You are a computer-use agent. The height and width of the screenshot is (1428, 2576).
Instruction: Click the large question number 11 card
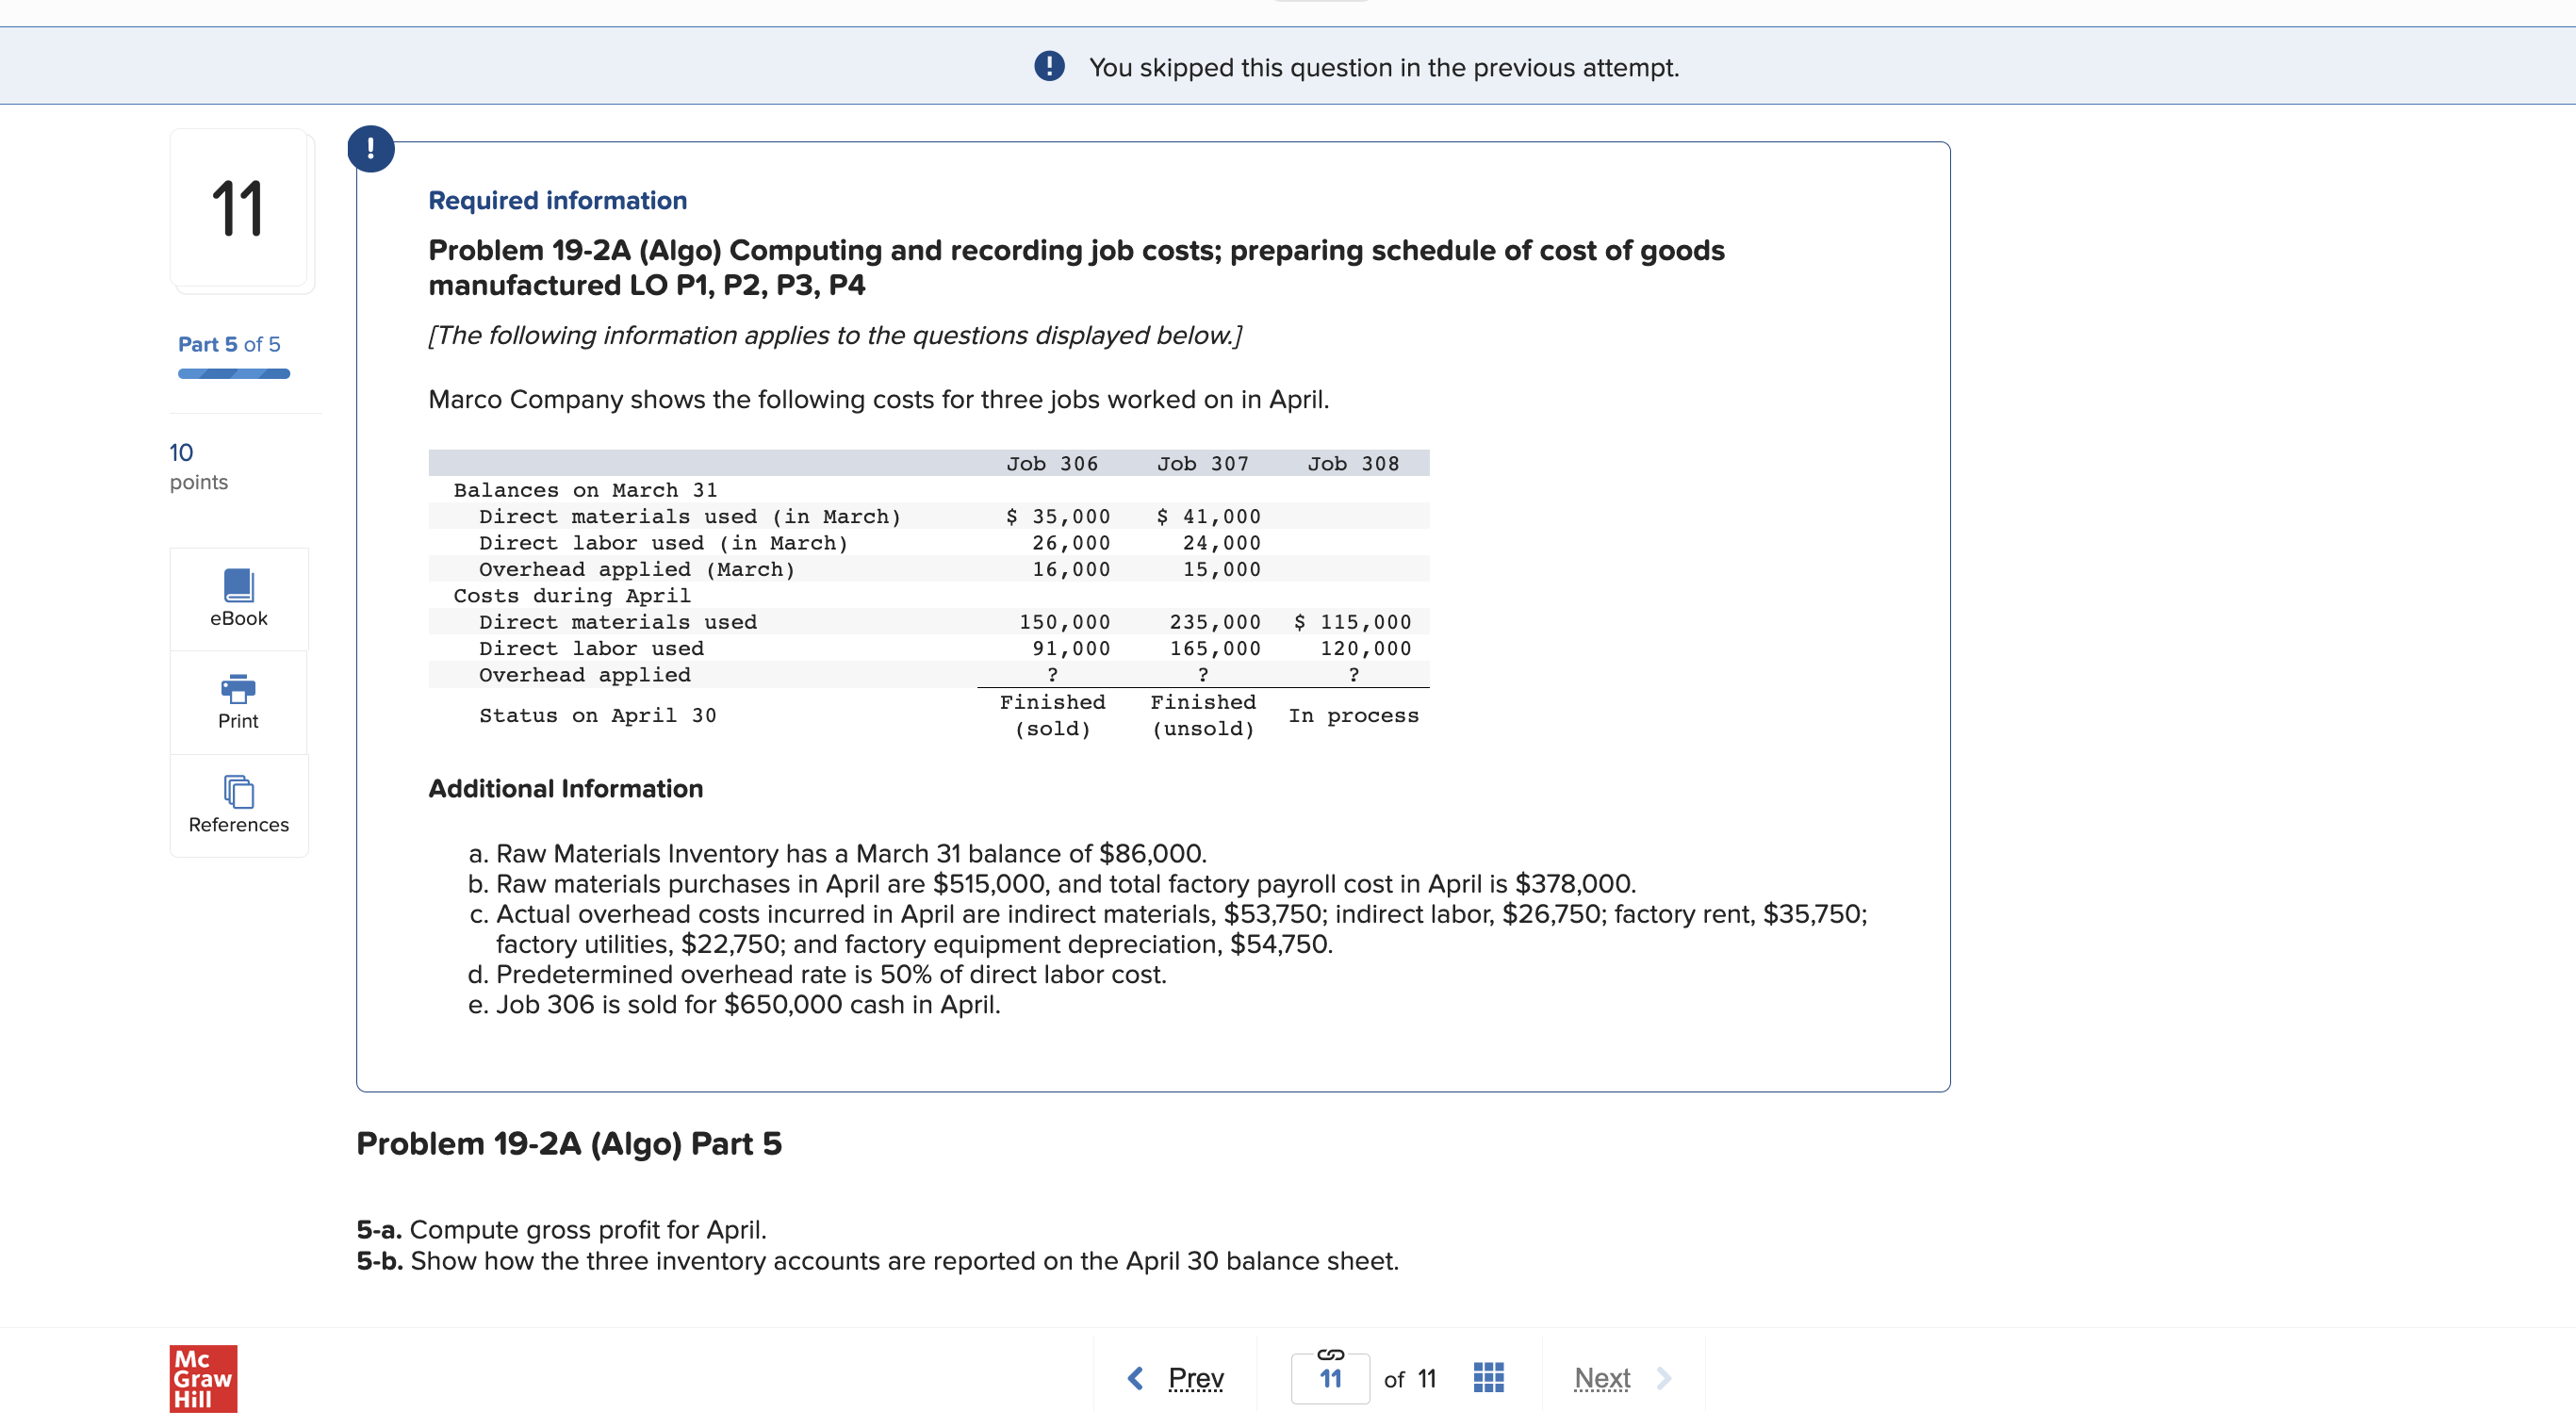click(238, 209)
